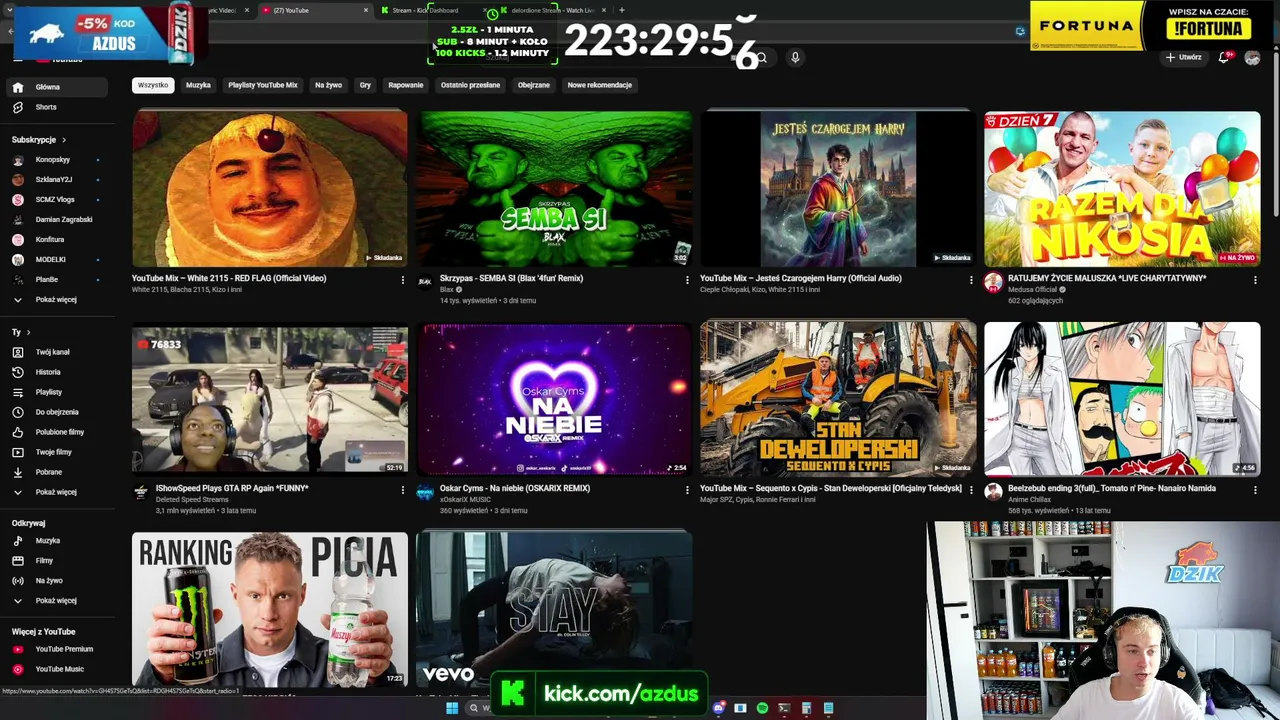Open Discord from the taskbar

pos(718,708)
